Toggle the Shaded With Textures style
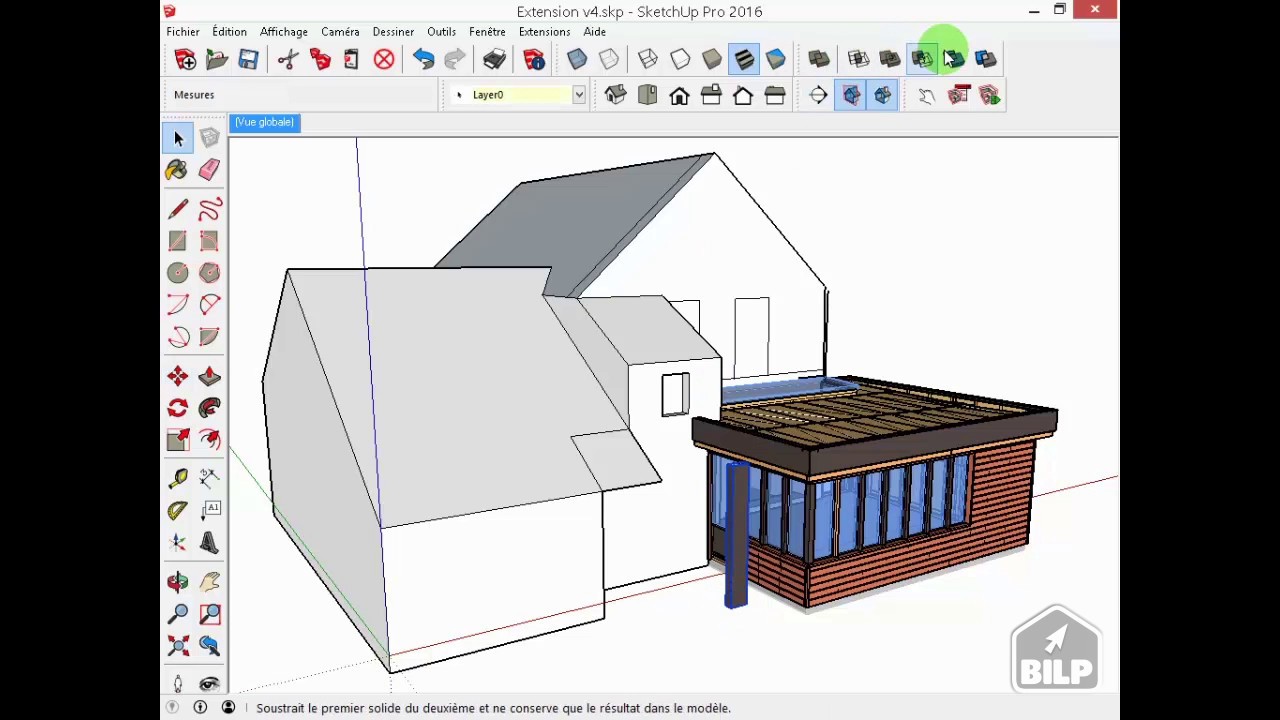This screenshot has width=1280, height=720. point(744,59)
